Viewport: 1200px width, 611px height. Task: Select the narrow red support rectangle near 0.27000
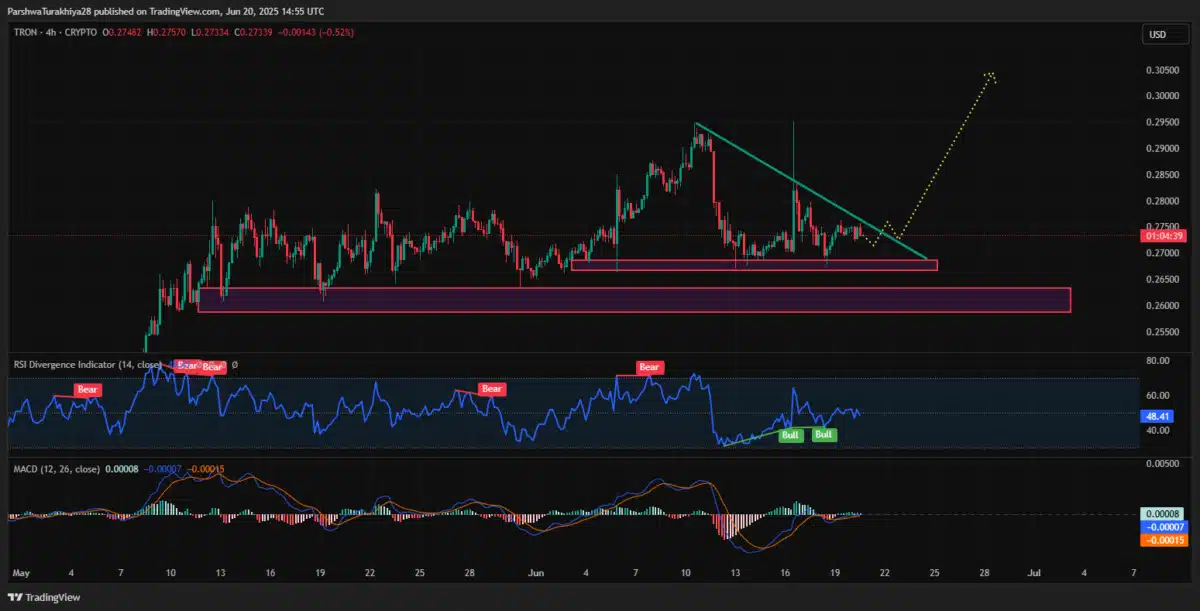coord(754,265)
